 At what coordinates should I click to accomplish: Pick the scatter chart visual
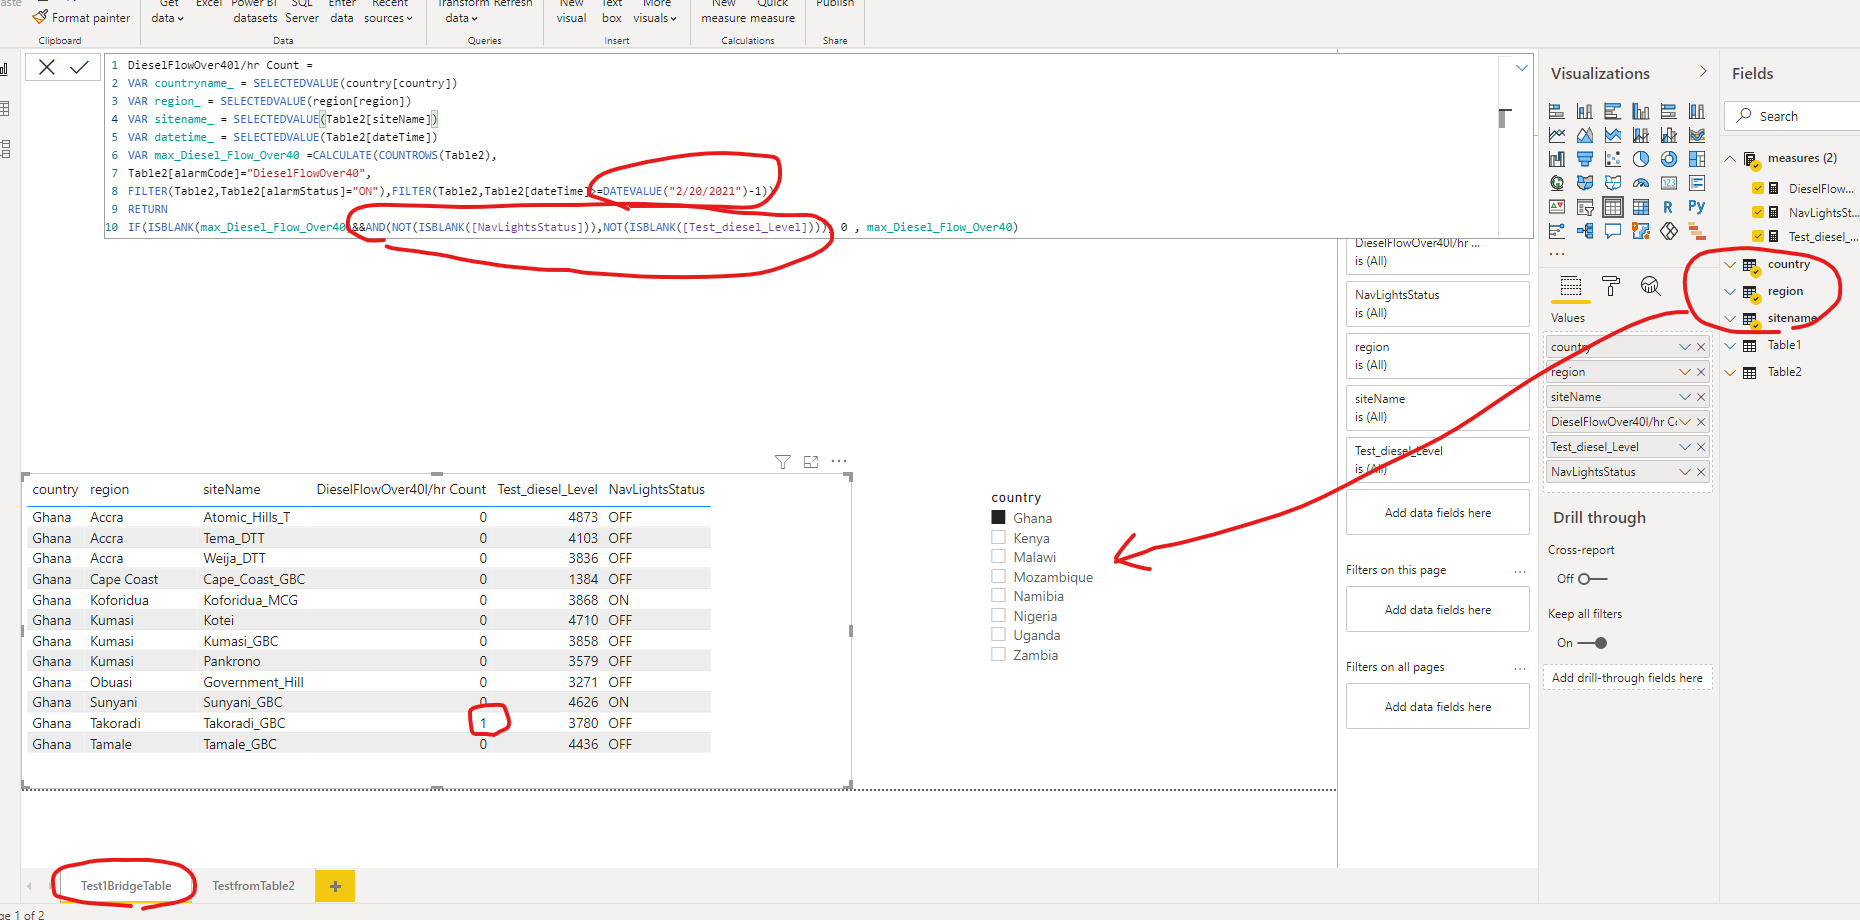1613,159
